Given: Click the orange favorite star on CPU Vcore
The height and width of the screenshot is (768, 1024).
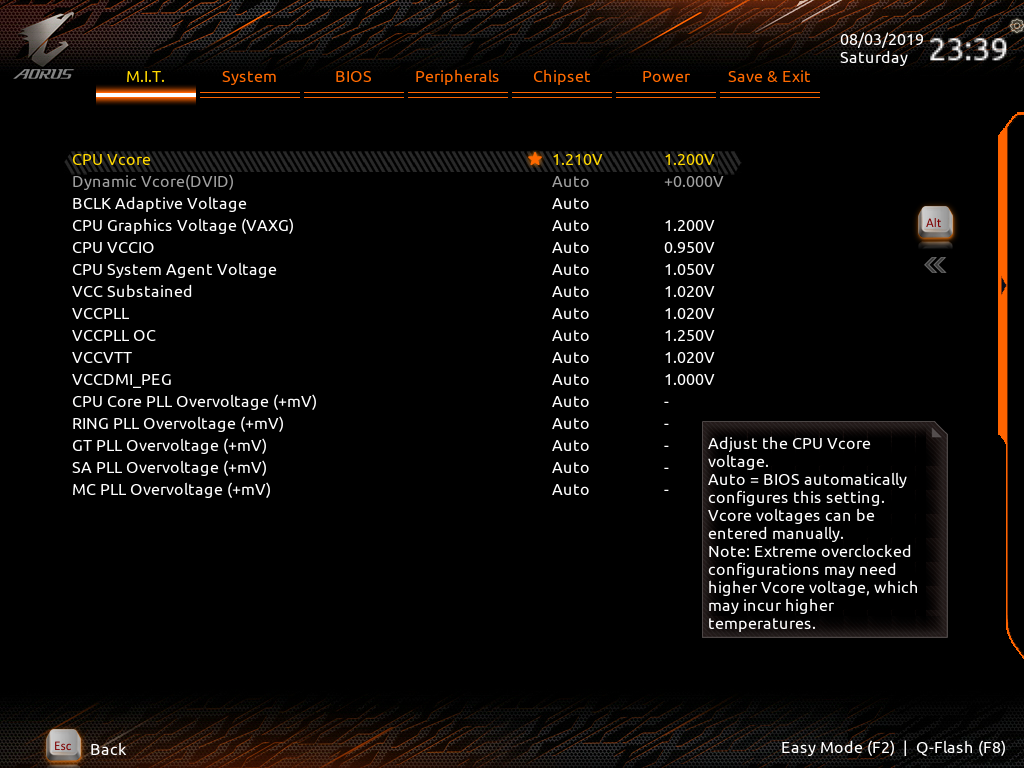Looking at the screenshot, I should click(x=535, y=159).
